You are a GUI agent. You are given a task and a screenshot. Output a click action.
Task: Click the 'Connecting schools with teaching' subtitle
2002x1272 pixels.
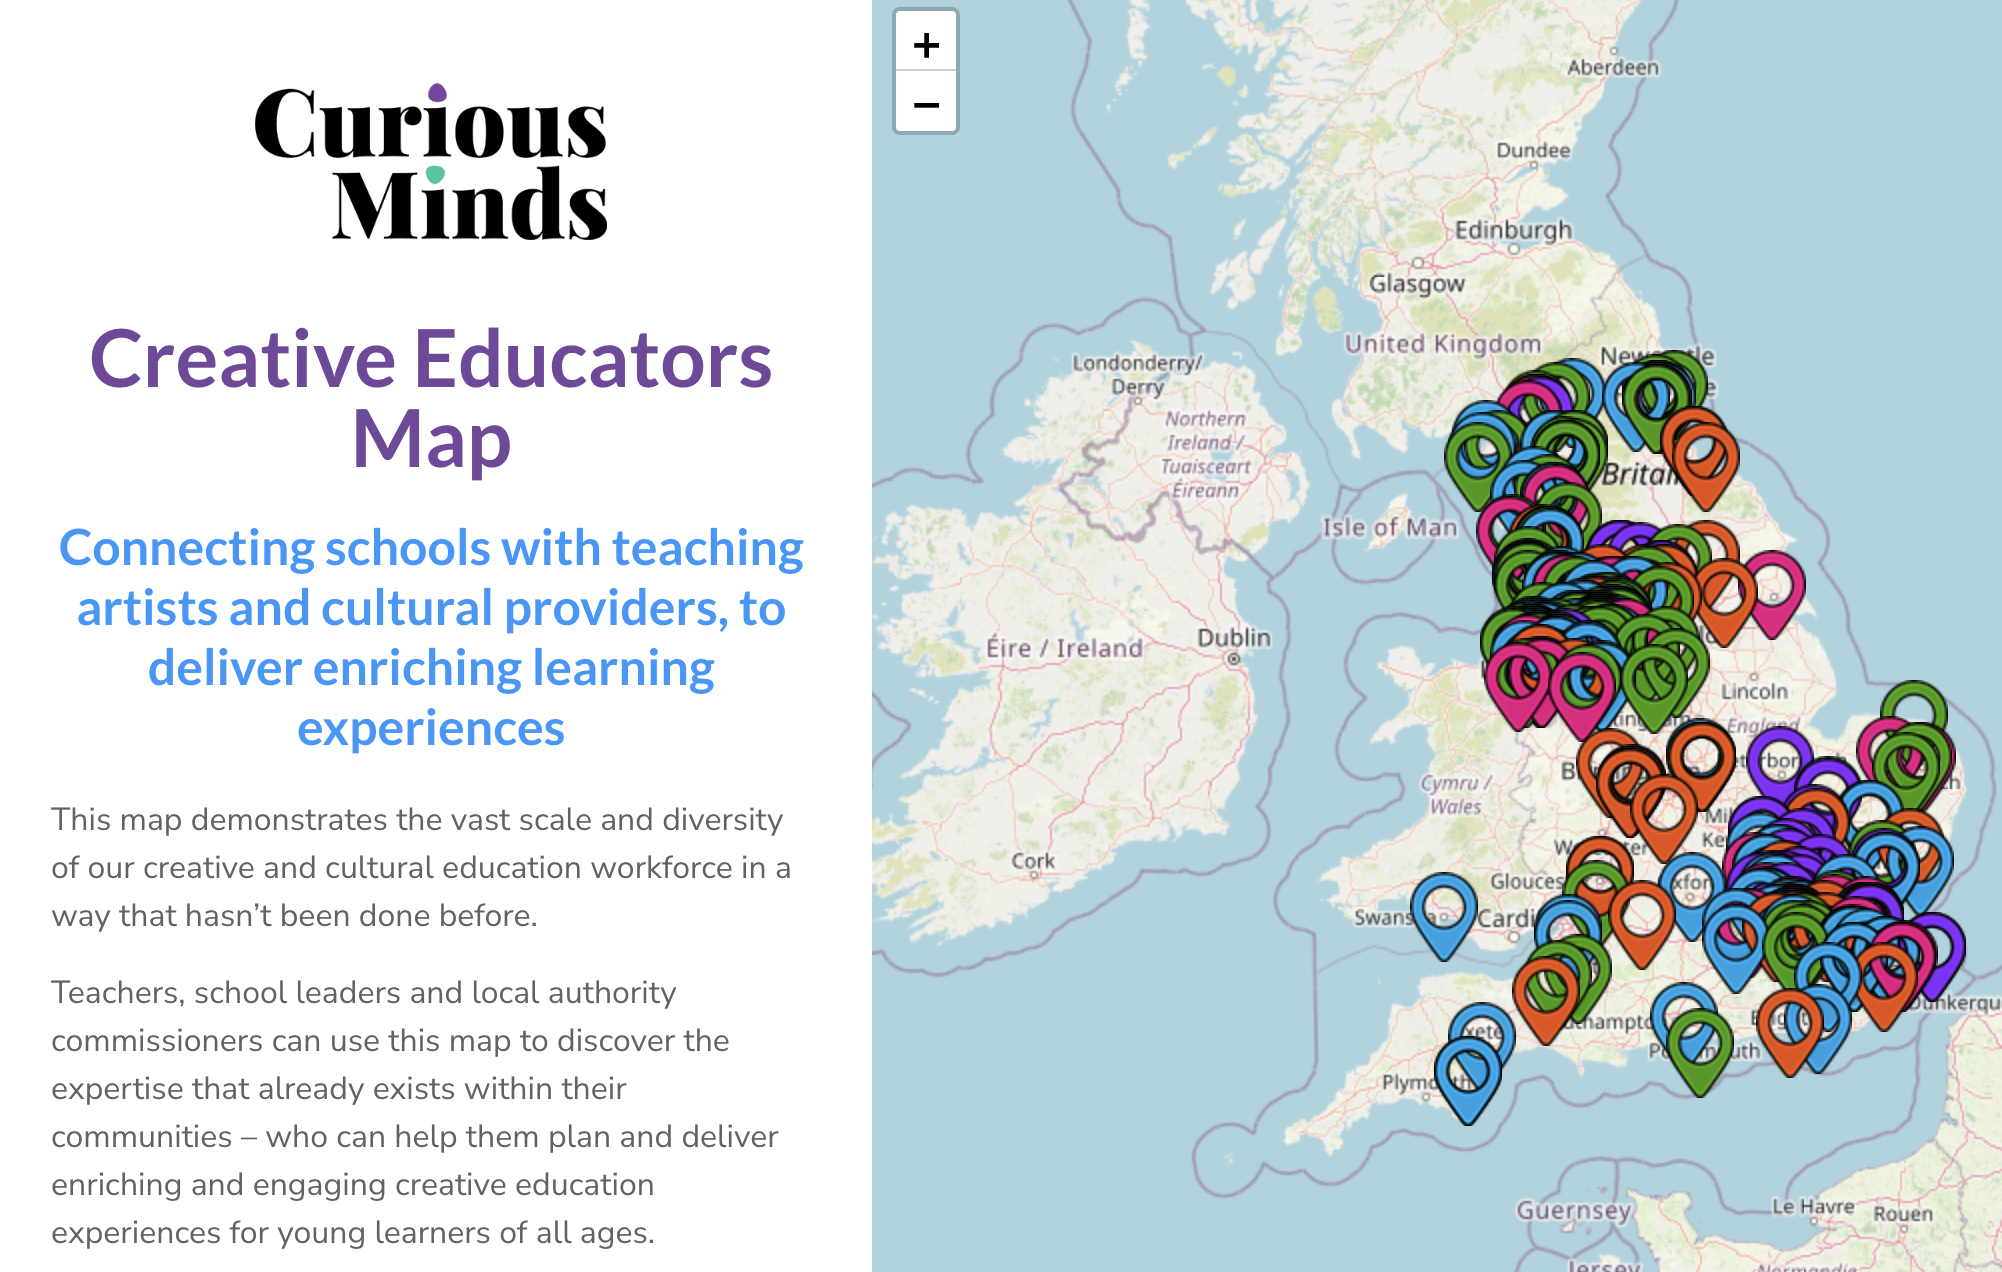[431, 637]
